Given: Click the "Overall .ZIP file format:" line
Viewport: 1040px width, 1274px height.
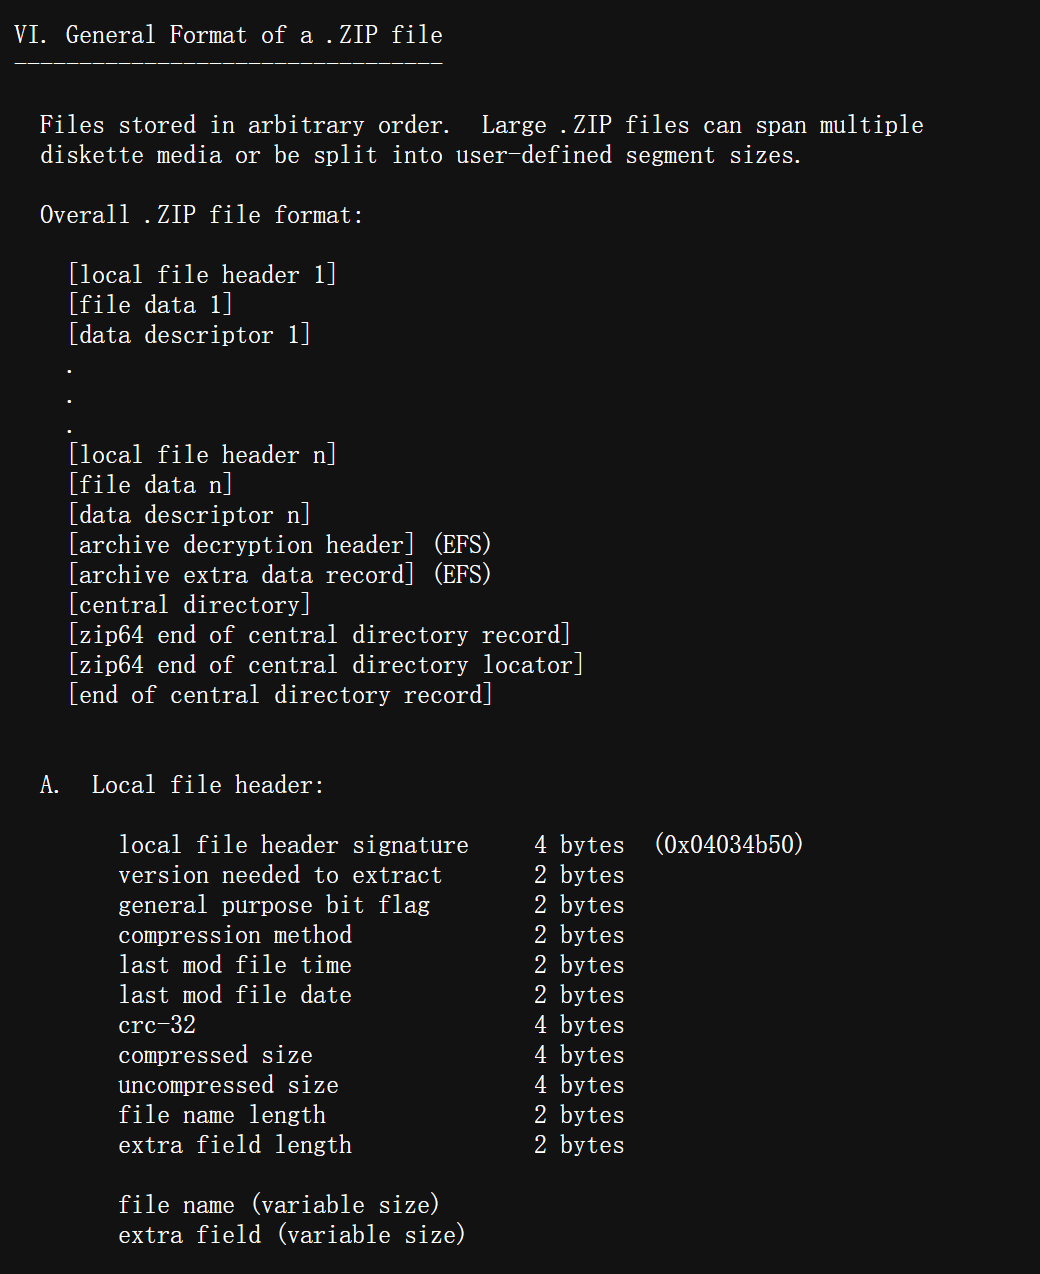Looking at the screenshot, I should click(201, 215).
